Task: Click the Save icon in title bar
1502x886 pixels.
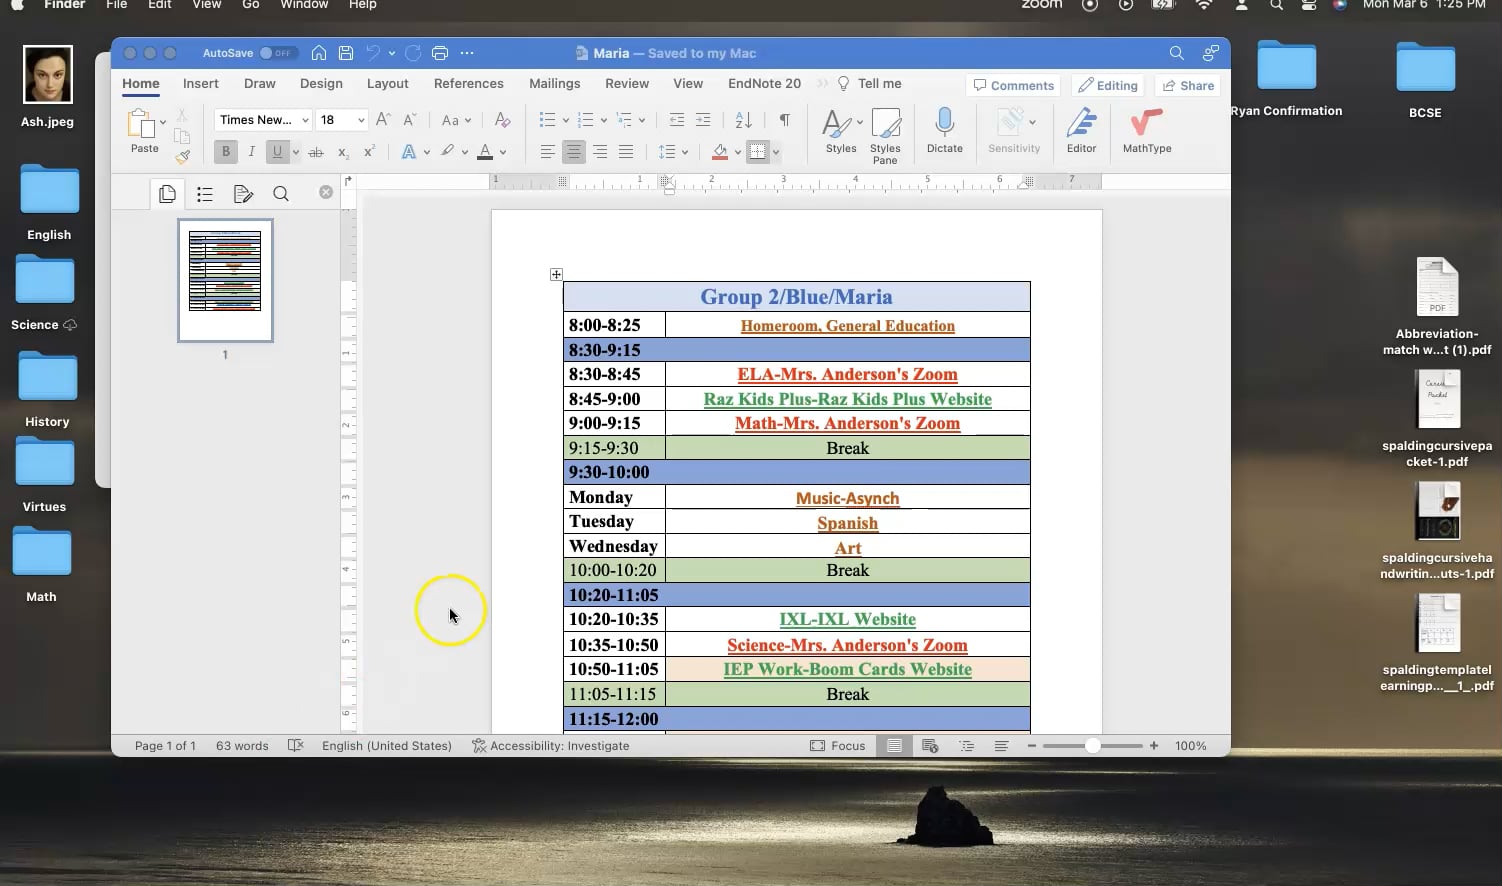Action: click(346, 53)
